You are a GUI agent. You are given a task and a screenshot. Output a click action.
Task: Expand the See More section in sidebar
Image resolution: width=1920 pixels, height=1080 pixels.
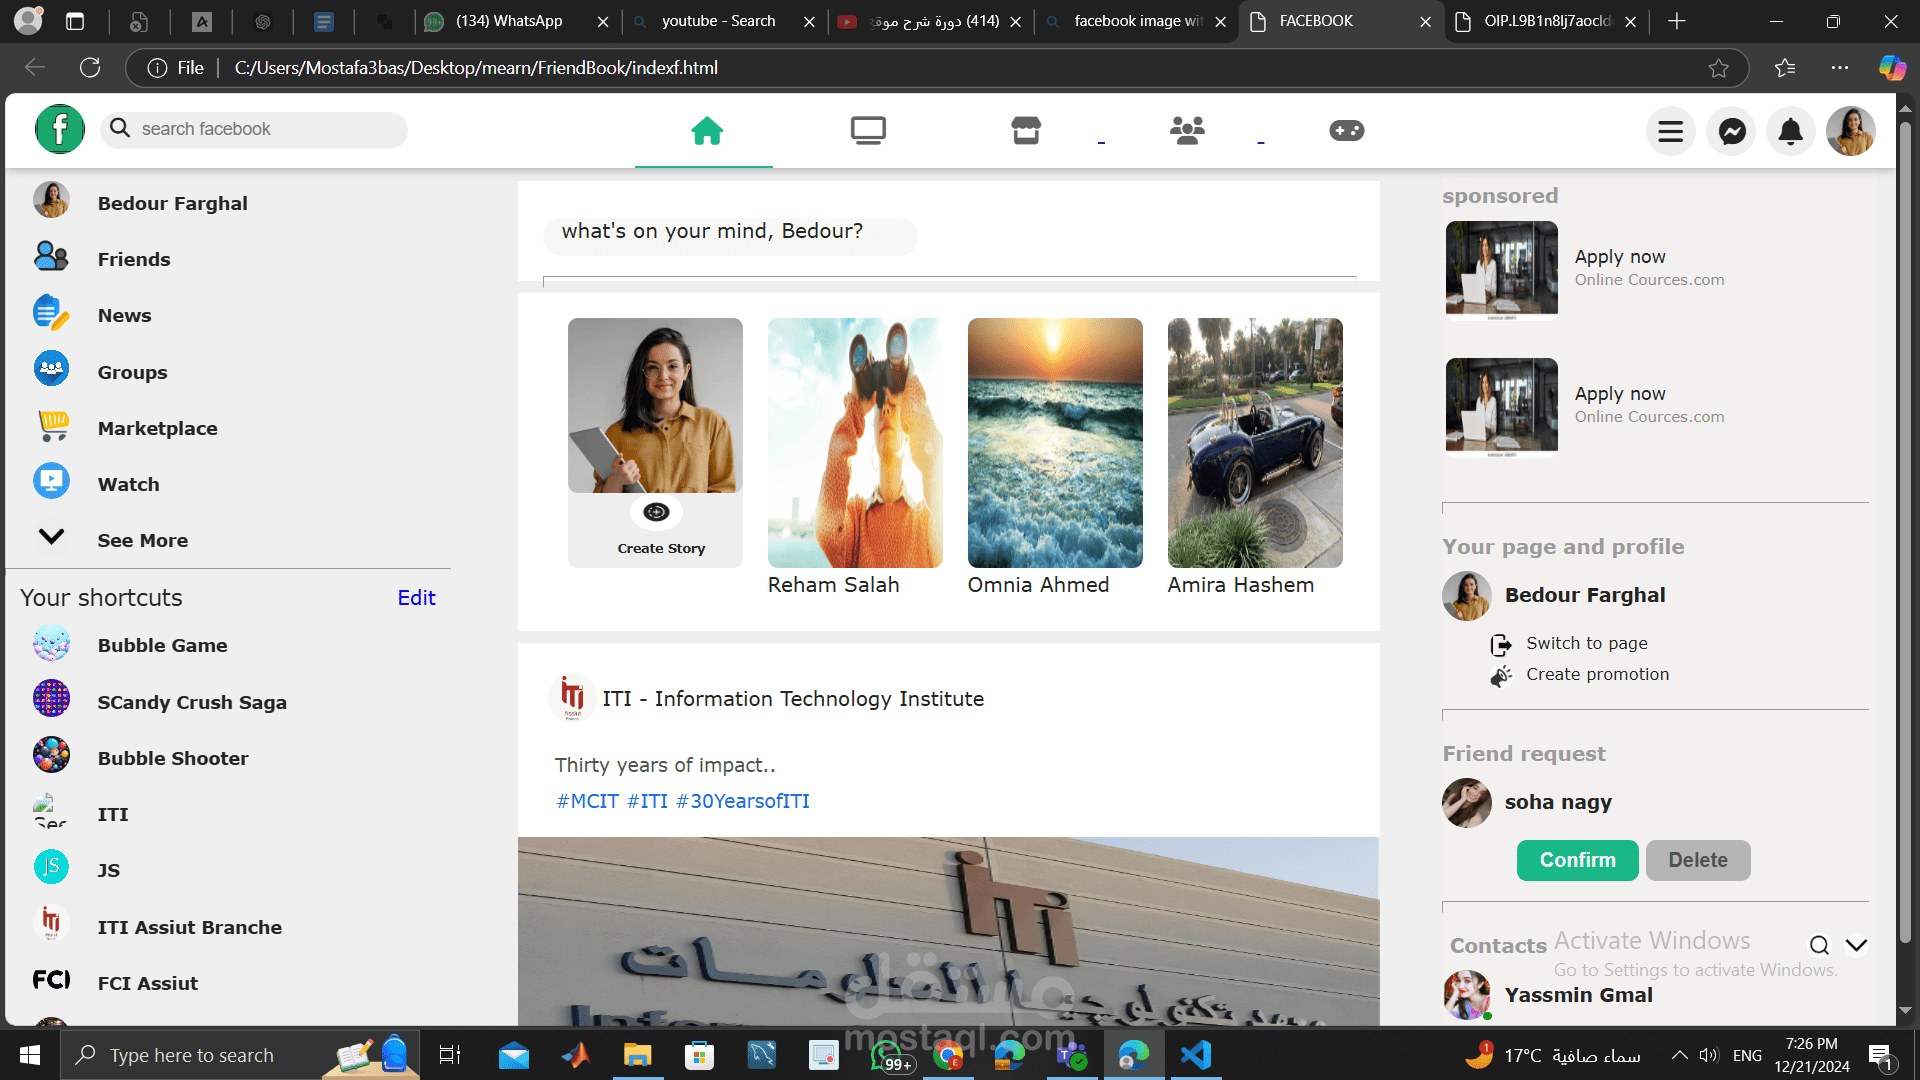tap(51, 537)
